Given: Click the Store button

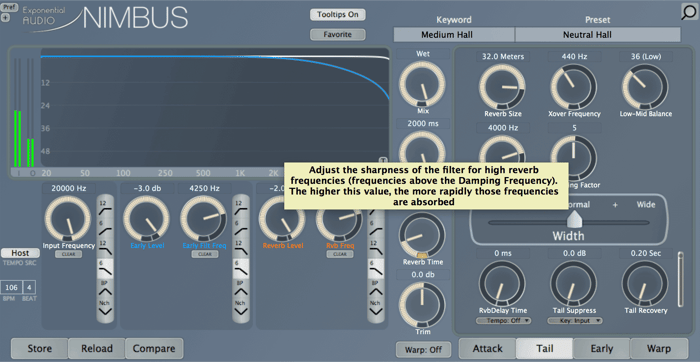Looking at the screenshot, I should click(40, 348).
